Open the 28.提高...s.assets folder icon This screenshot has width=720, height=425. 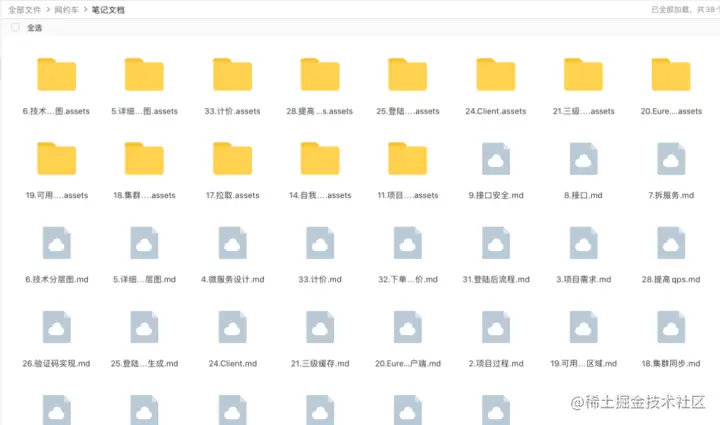(x=320, y=74)
